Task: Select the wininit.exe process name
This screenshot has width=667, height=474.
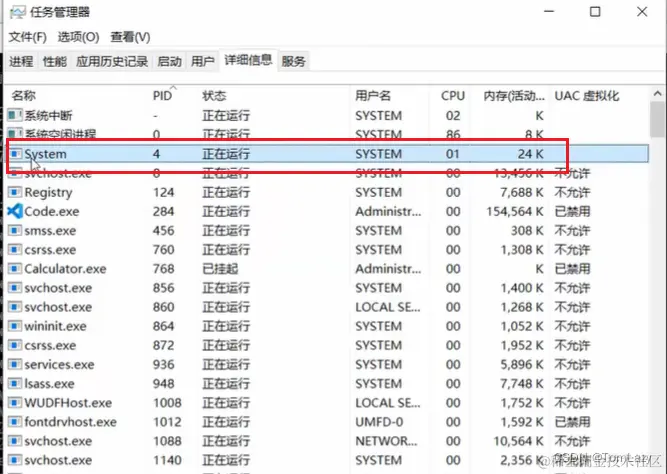Action: click(55, 326)
